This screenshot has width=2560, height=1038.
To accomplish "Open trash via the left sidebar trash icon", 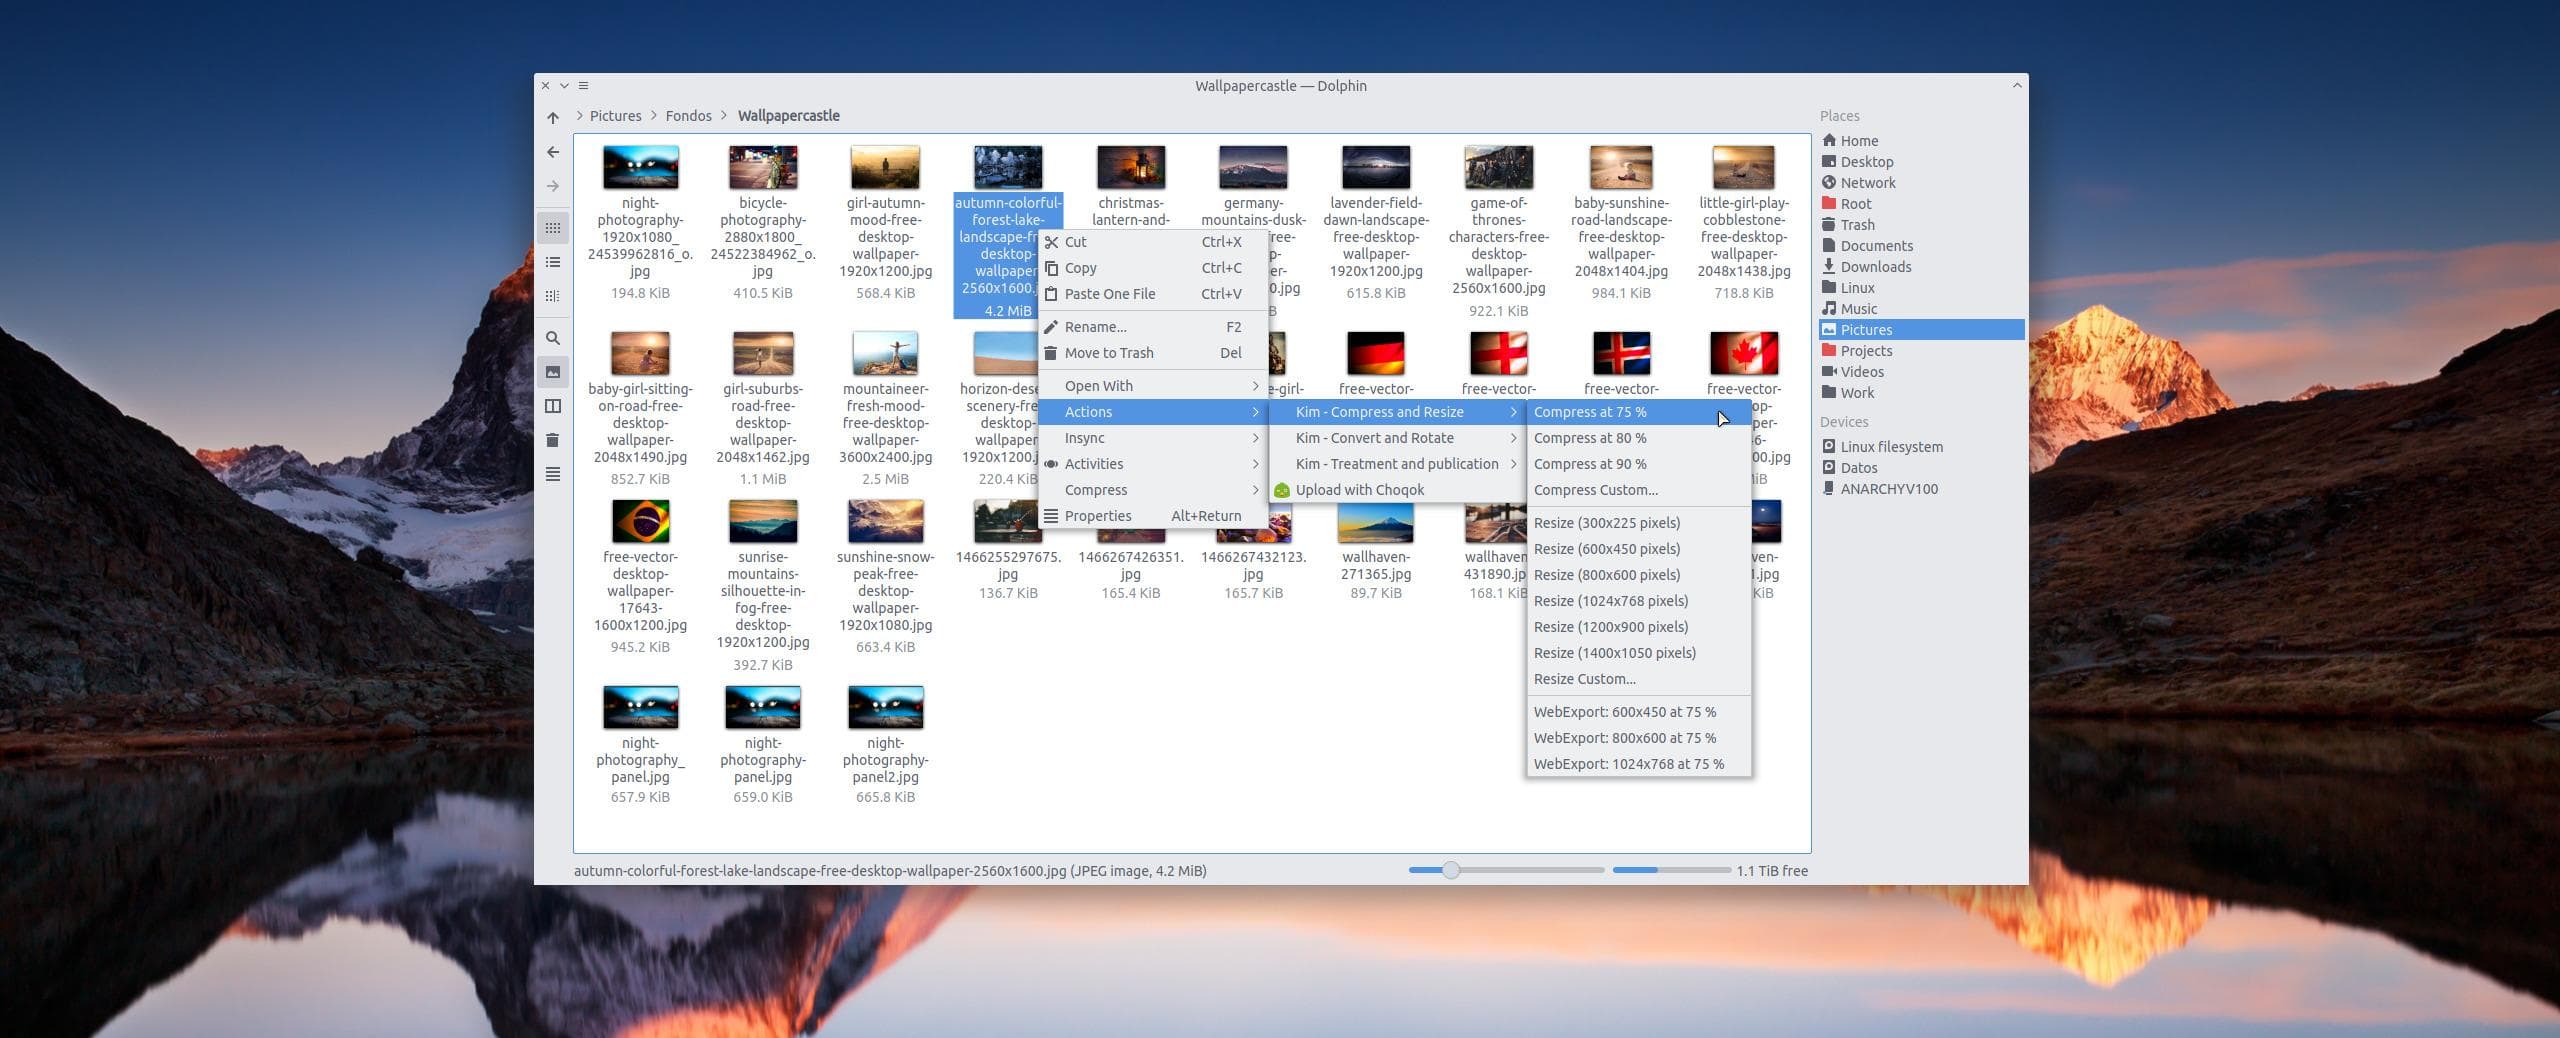I will [553, 439].
